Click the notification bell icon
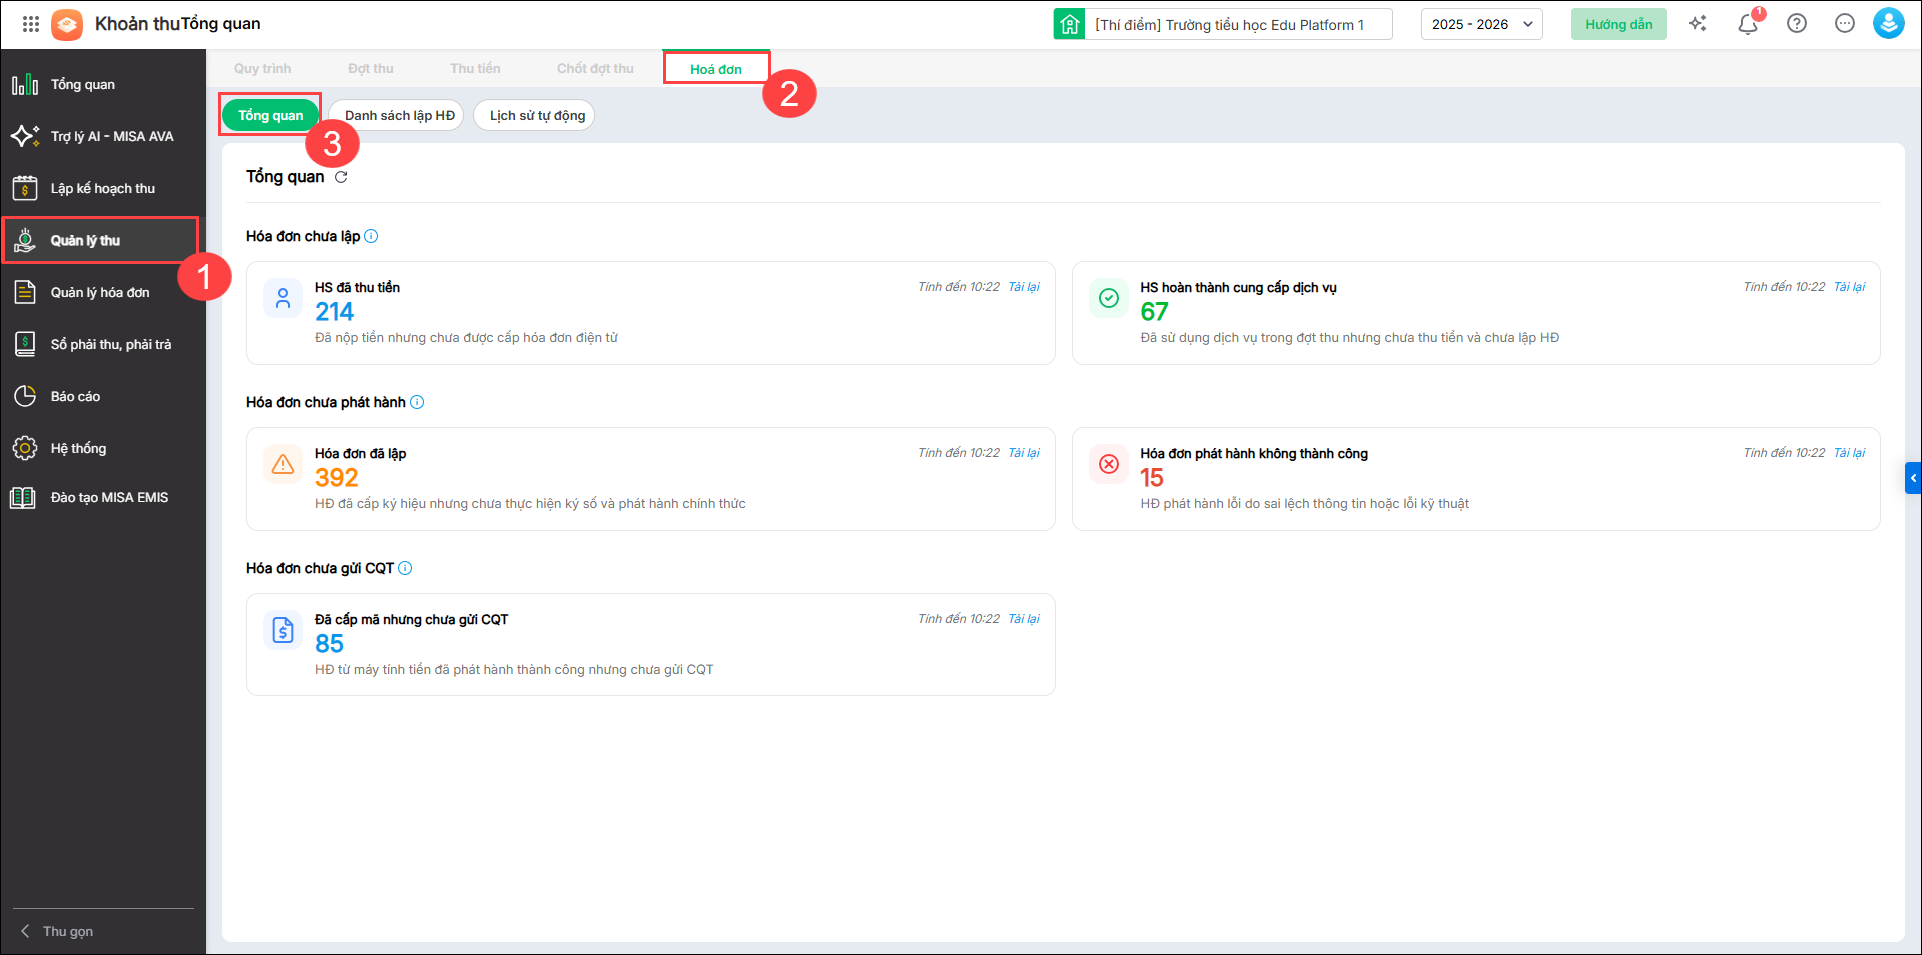The height and width of the screenshot is (955, 1922). coord(1747,24)
